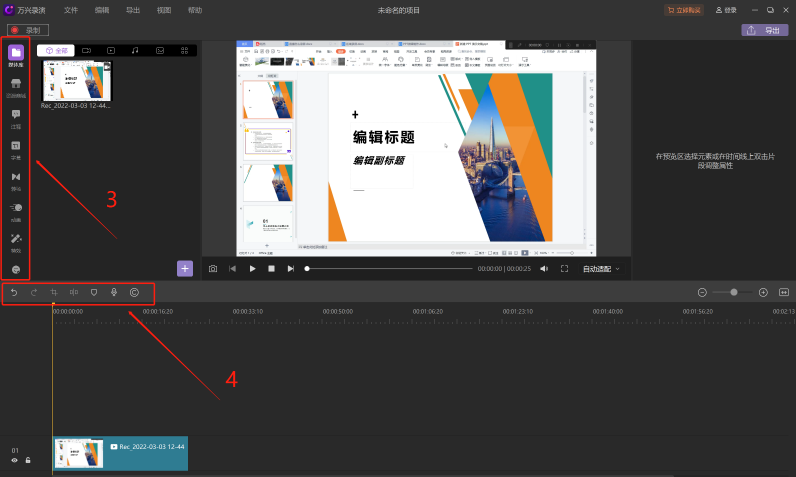Viewport: 796px width, 477px height.
Task: Toggle track 01 visibility eye
Action: [x=14, y=460]
